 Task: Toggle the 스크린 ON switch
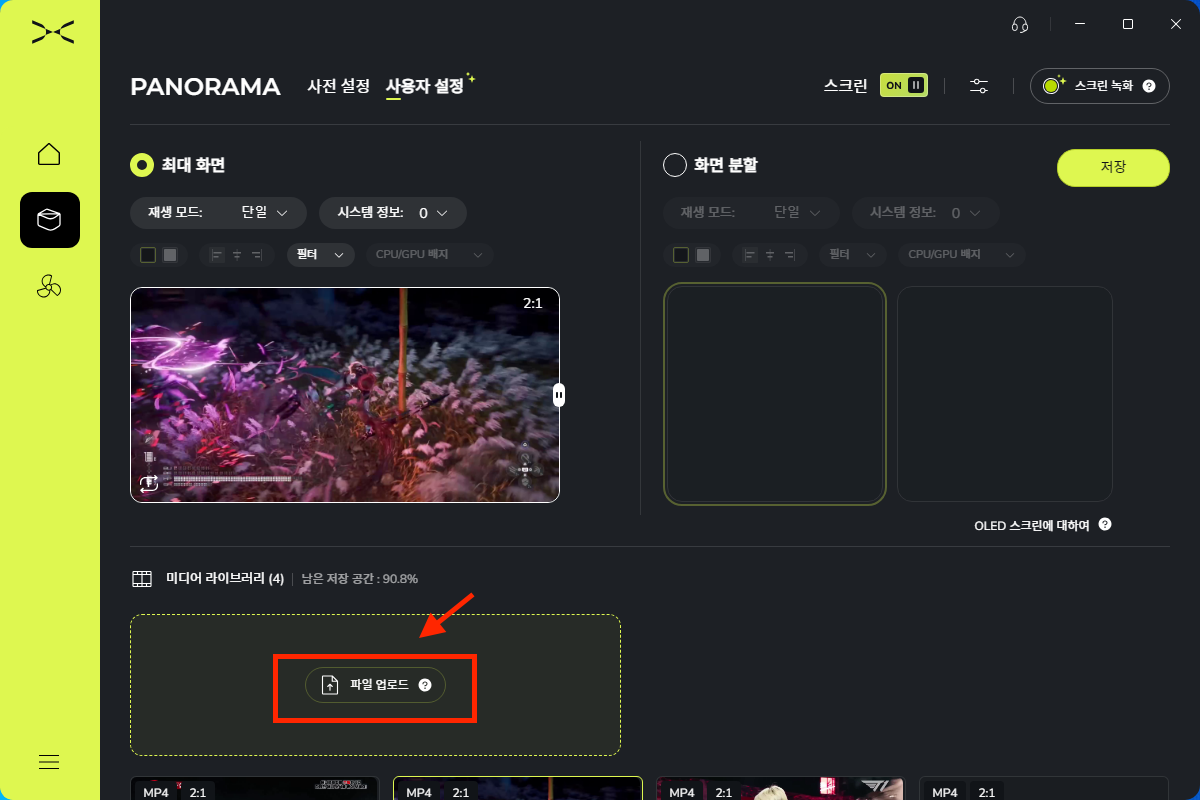(903, 85)
